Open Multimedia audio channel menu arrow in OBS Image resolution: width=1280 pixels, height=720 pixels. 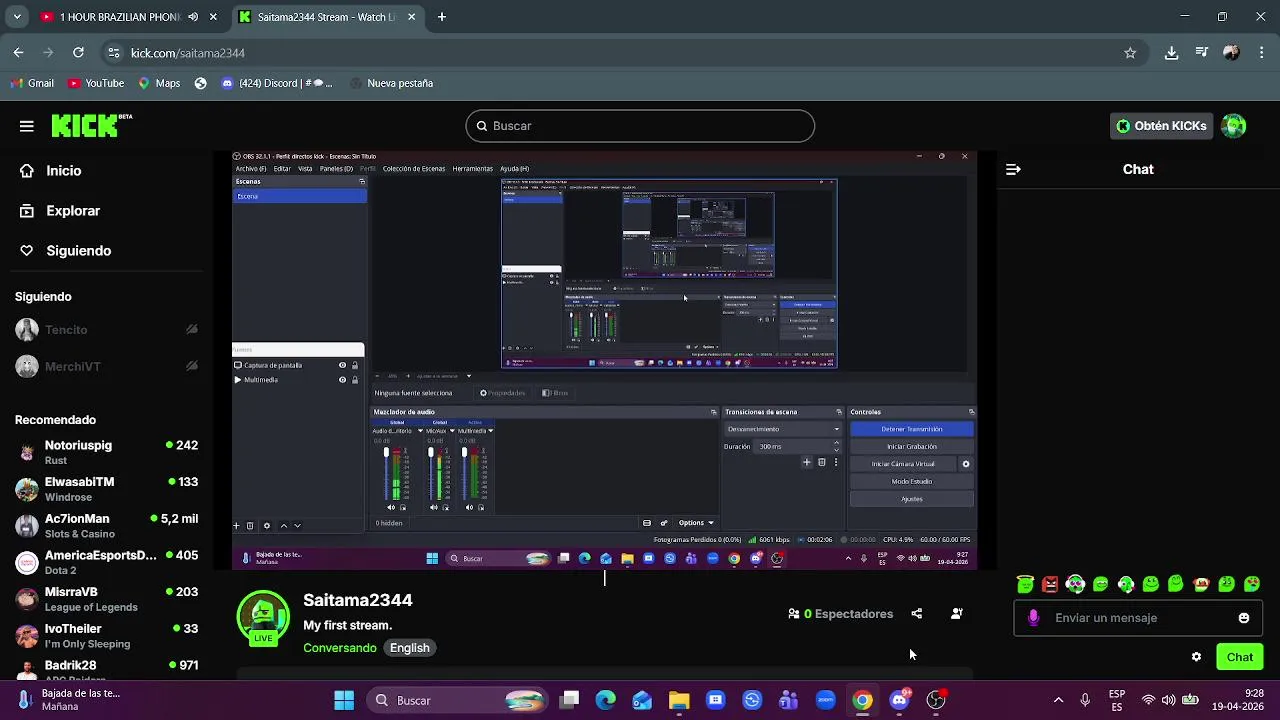tap(491, 431)
